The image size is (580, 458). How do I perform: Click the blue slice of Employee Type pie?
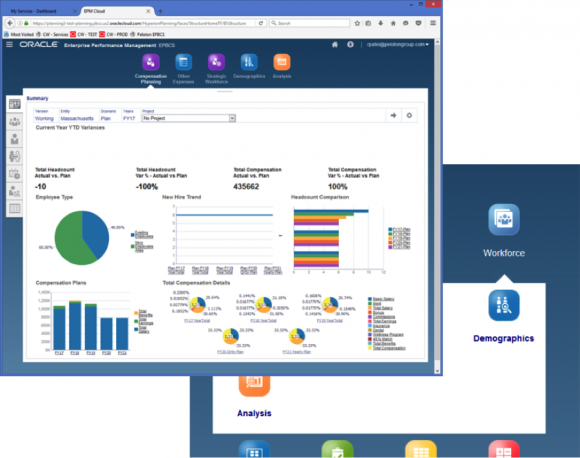pyautogui.click(x=95, y=231)
